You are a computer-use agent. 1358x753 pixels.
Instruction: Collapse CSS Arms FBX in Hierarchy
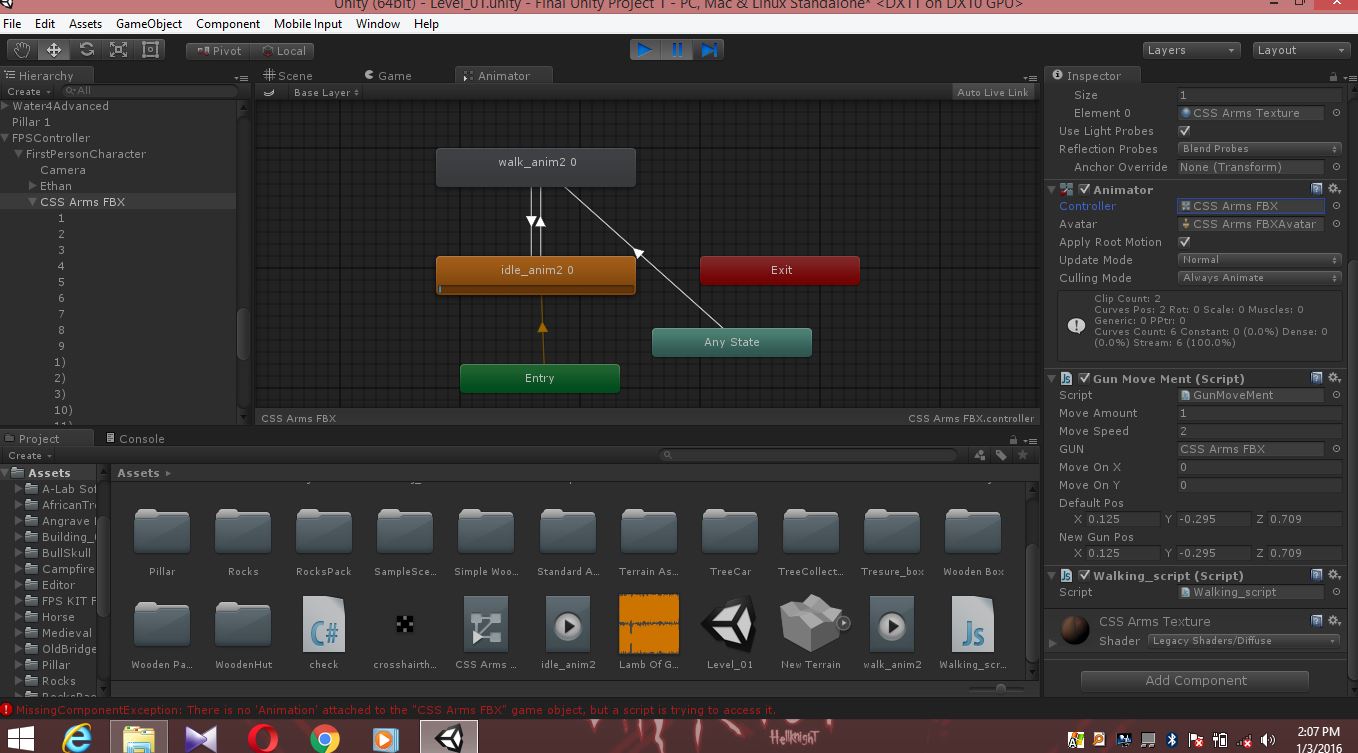click(33, 202)
